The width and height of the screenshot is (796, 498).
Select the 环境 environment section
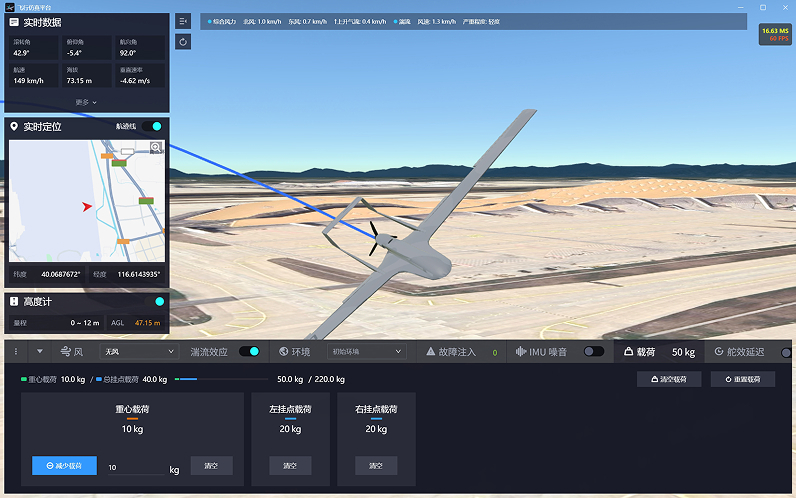pyautogui.click(x=294, y=351)
